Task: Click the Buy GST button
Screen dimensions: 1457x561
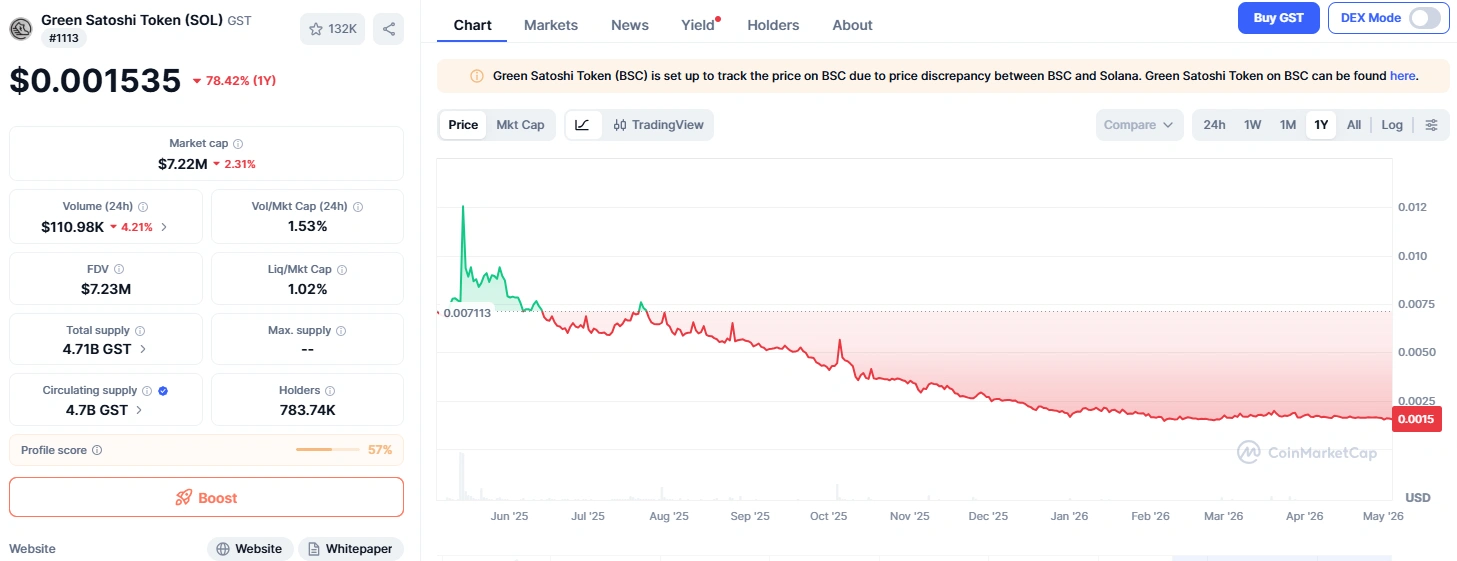Action: [1278, 18]
